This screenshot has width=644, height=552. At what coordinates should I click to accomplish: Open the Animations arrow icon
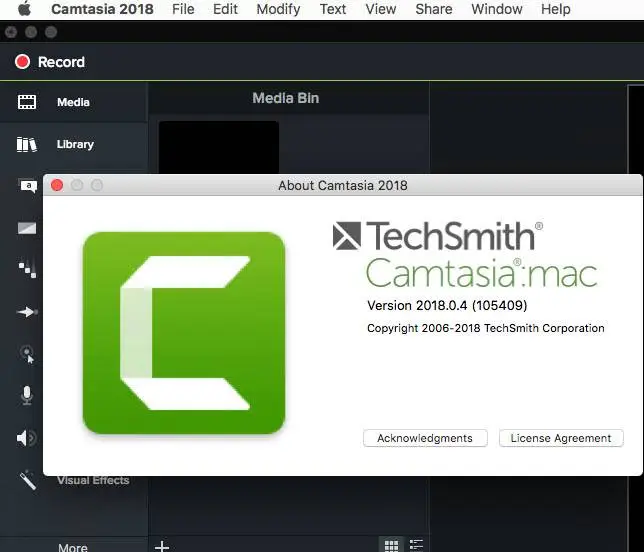click(x=27, y=312)
